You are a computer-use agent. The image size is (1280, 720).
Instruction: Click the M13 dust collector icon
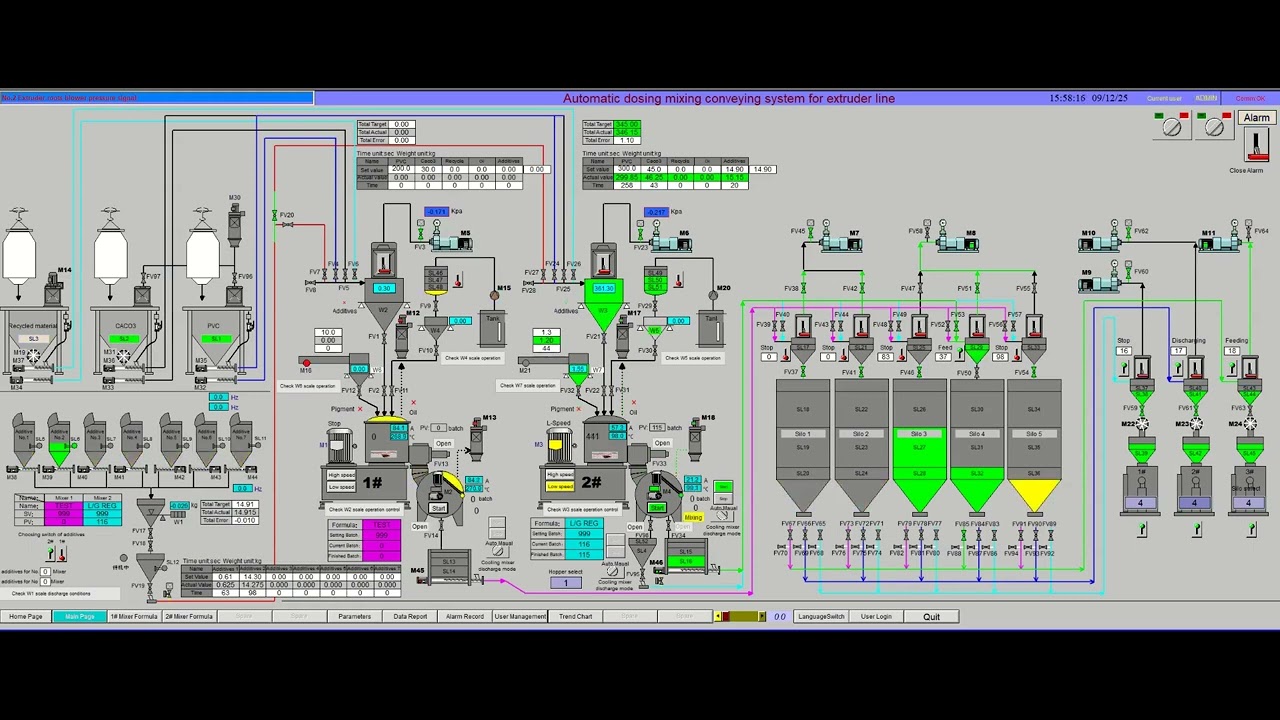point(477,437)
